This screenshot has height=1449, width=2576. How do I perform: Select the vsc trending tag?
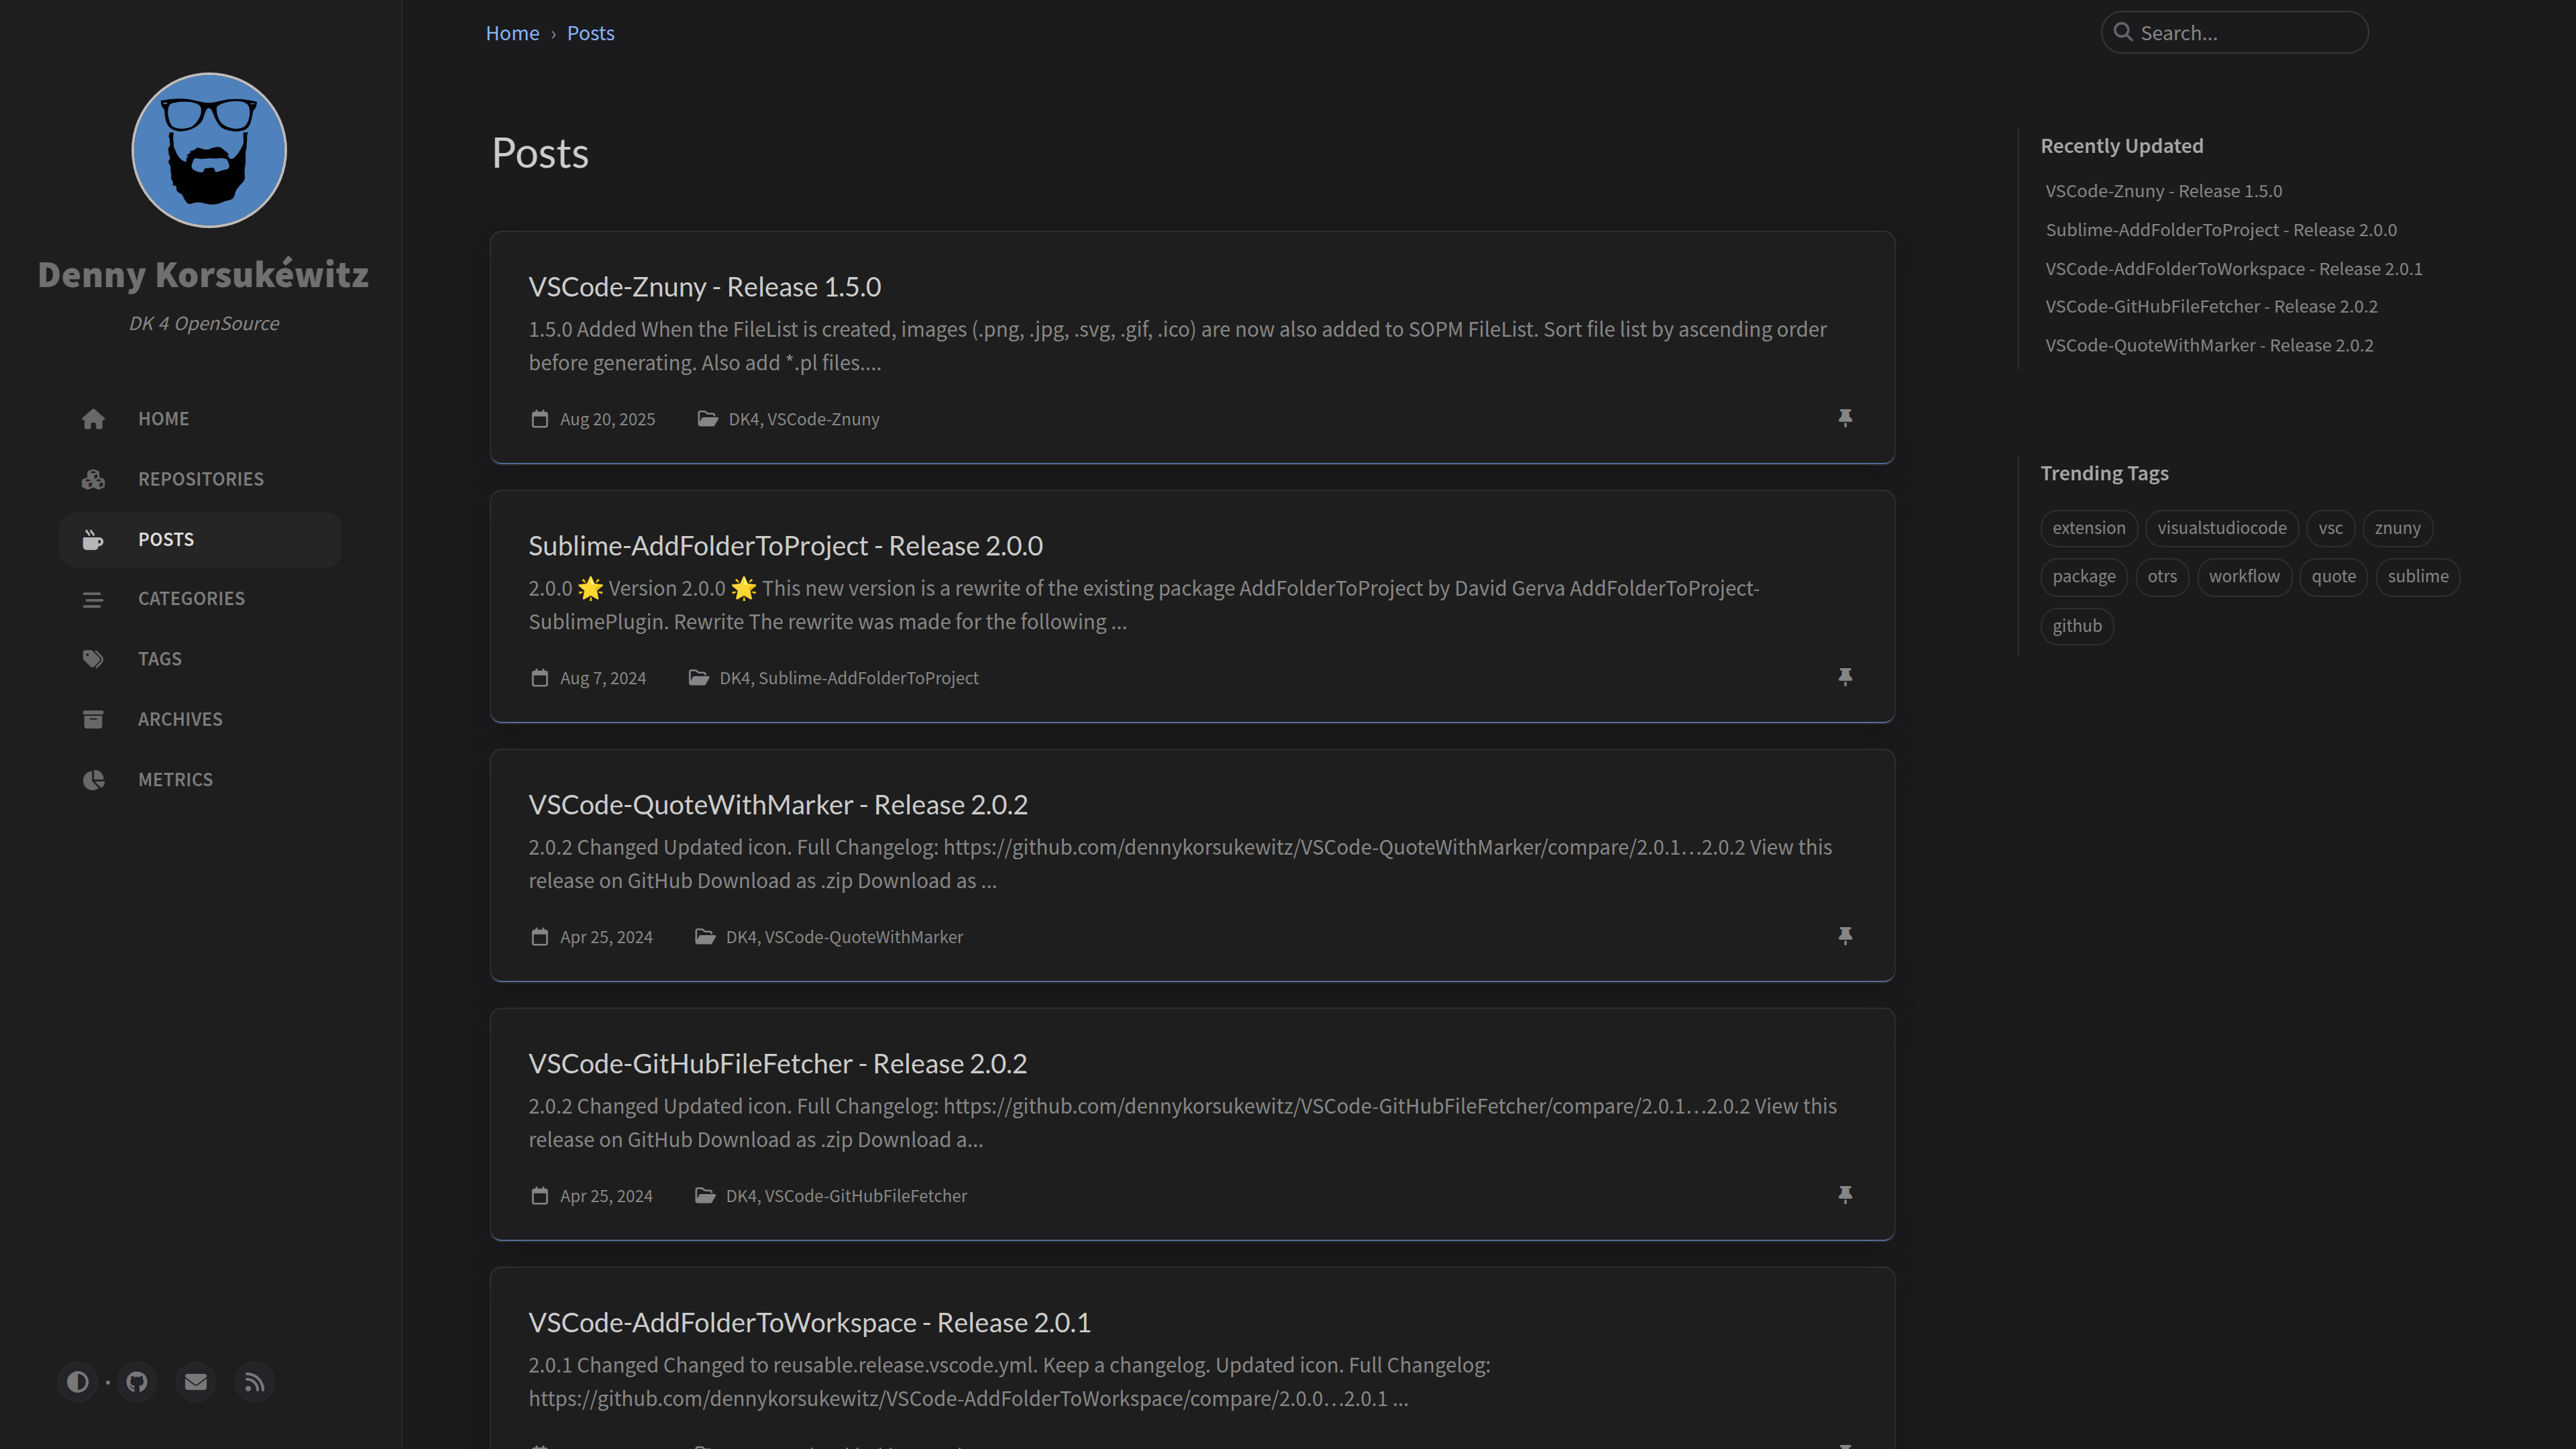coord(2330,528)
